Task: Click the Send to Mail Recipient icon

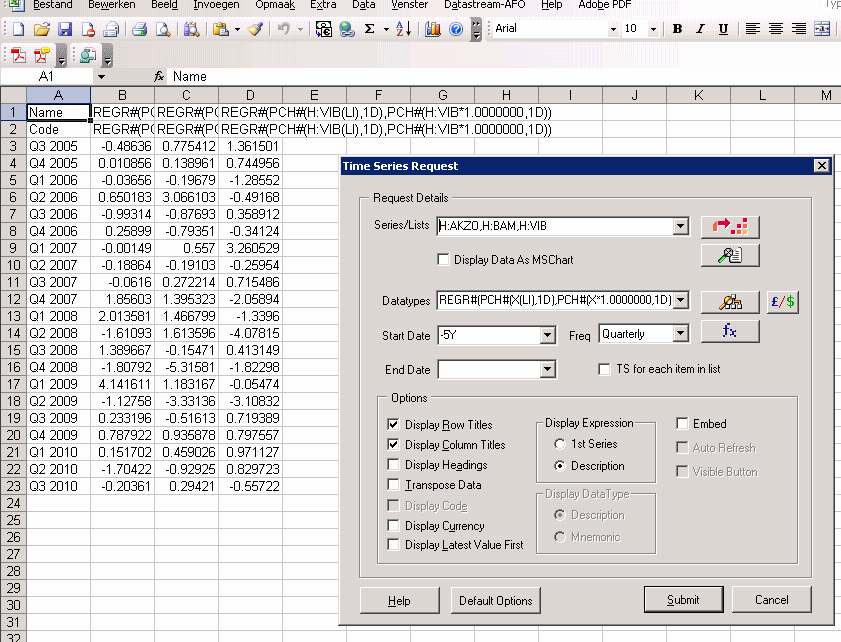Action: 111,29
